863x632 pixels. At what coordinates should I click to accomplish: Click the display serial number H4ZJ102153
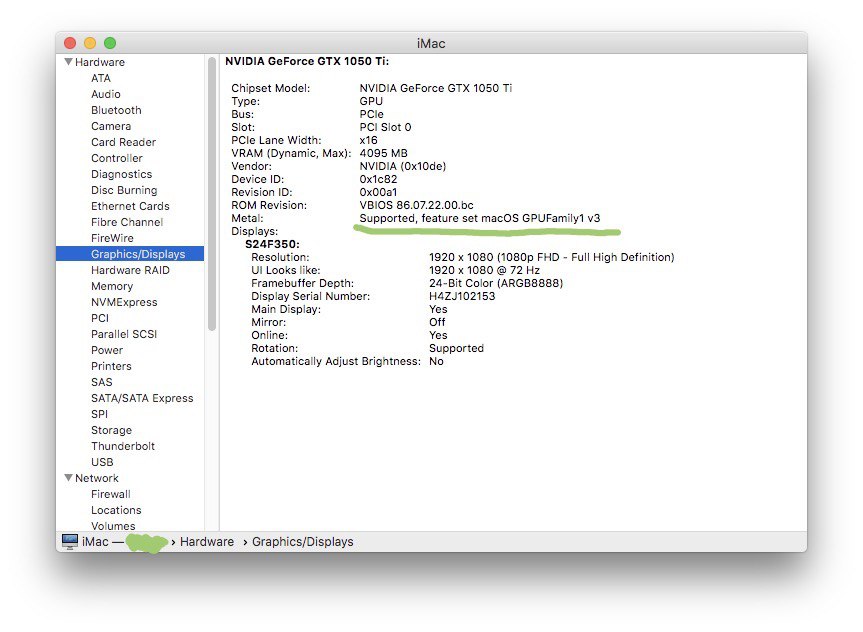[x=462, y=296]
